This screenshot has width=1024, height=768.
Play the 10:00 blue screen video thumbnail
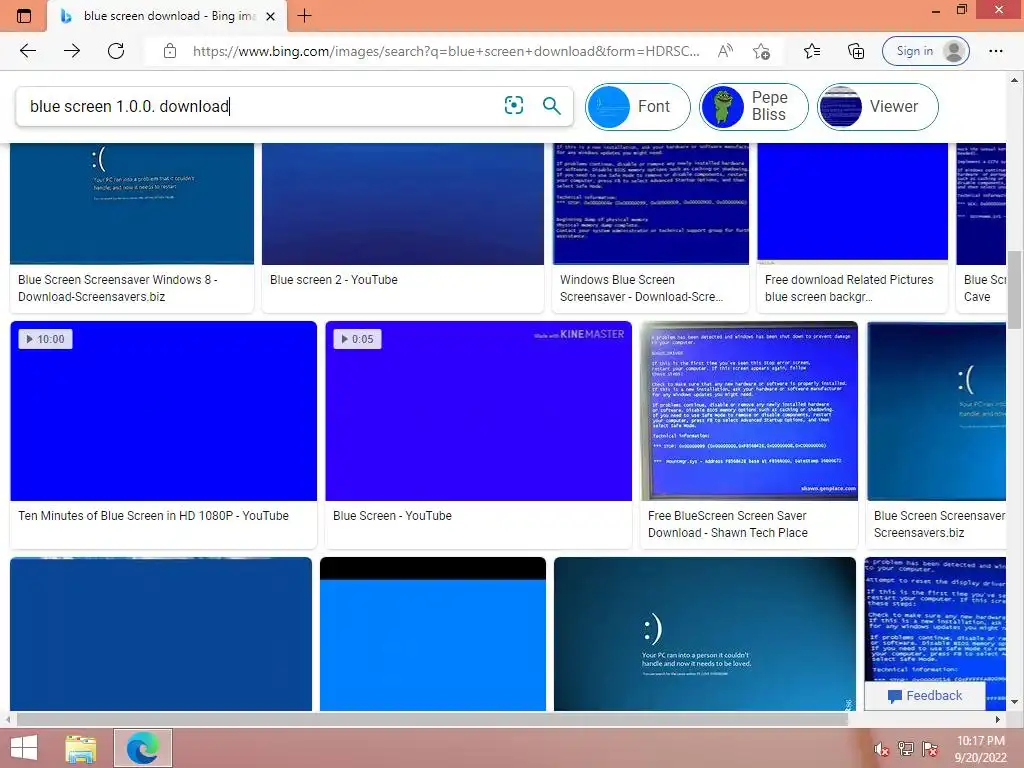[x=163, y=411]
